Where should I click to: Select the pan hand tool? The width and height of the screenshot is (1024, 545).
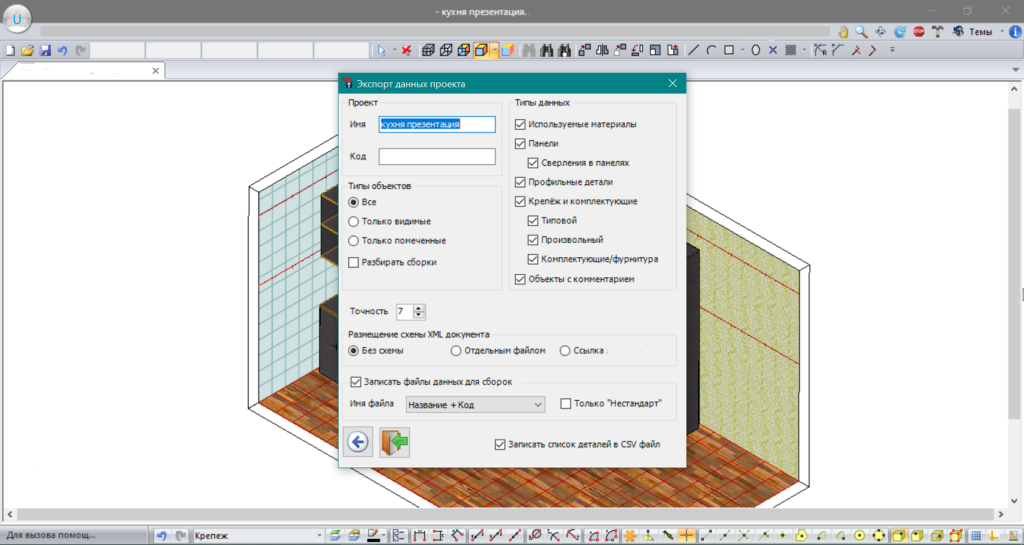pos(843,31)
